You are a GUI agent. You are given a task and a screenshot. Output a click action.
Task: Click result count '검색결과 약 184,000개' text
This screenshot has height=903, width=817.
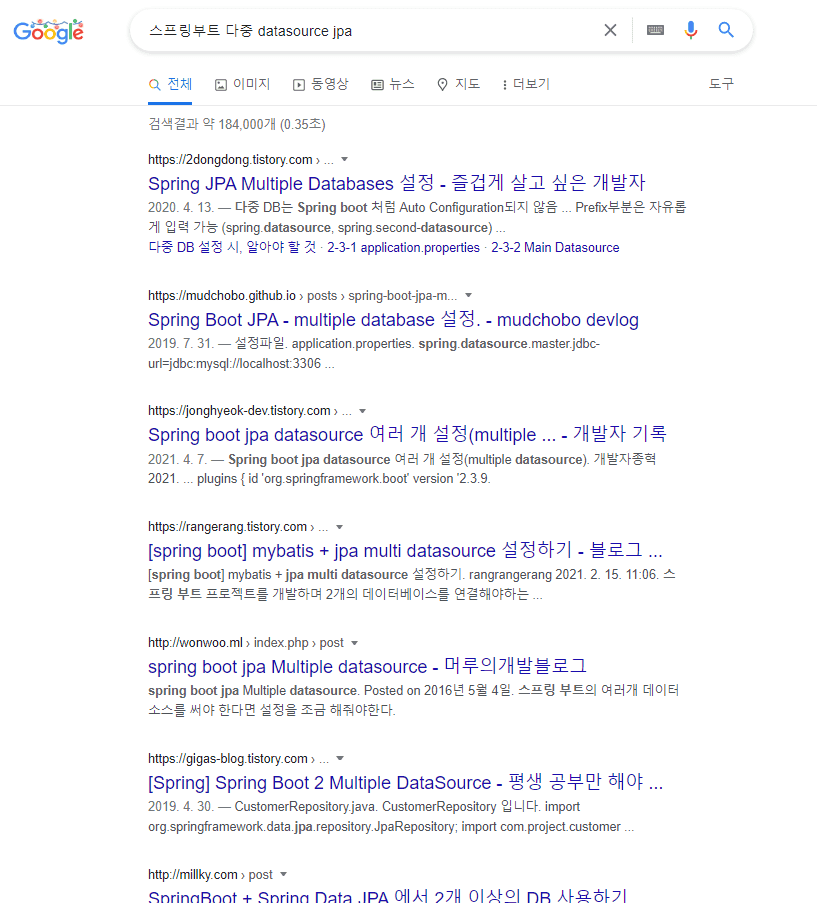[x=237, y=124]
